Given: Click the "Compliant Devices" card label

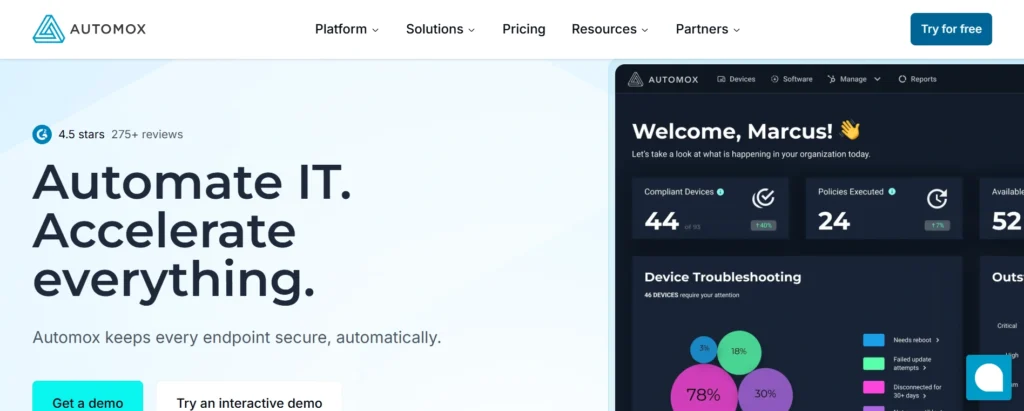Looking at the screenshot, I should (679, 192).
